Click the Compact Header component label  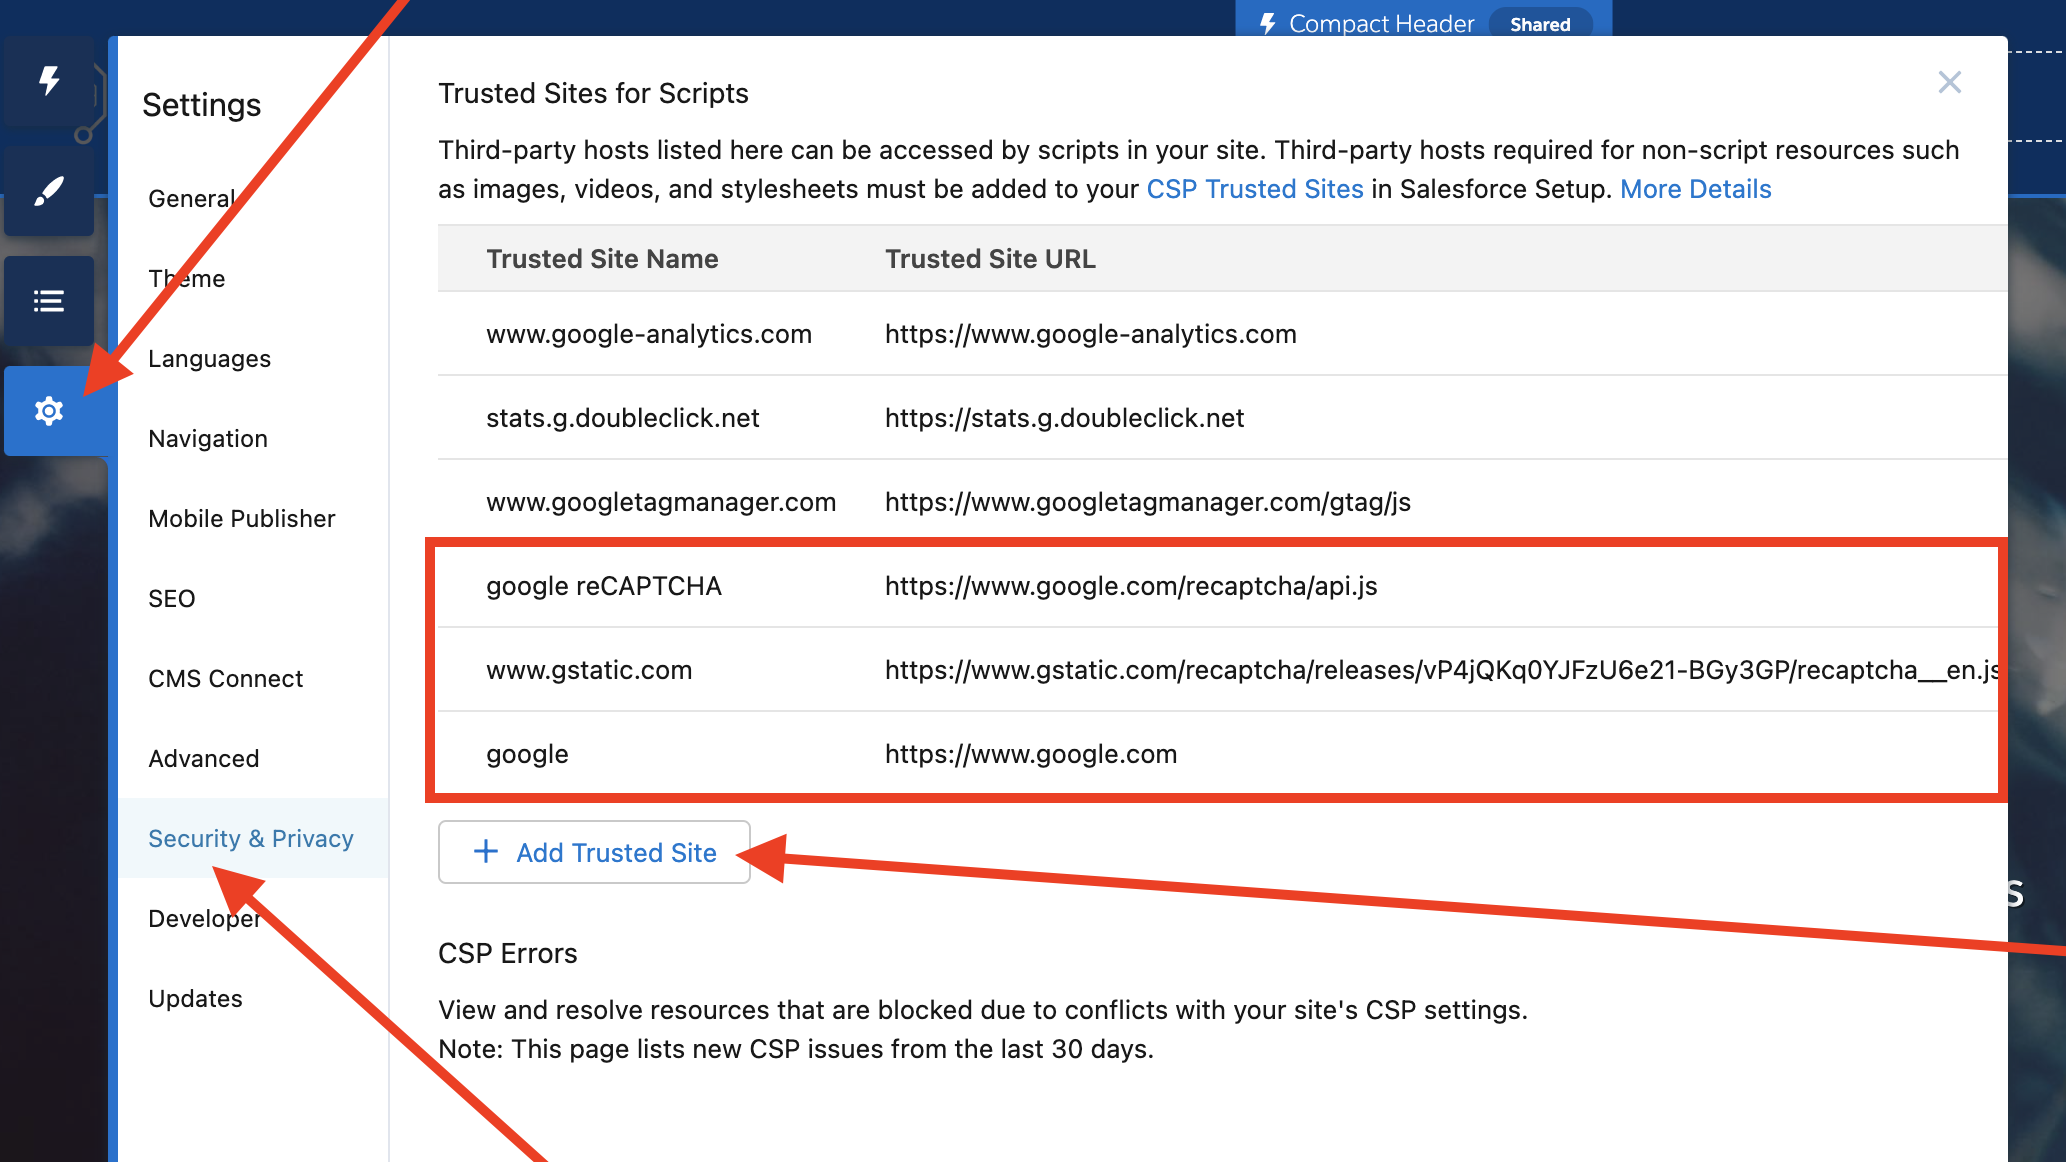pos(1381,23)
